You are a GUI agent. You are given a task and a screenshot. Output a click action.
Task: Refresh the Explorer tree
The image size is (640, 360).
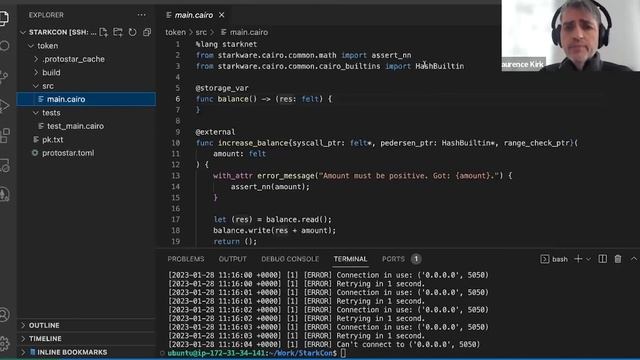coord(133,32)
